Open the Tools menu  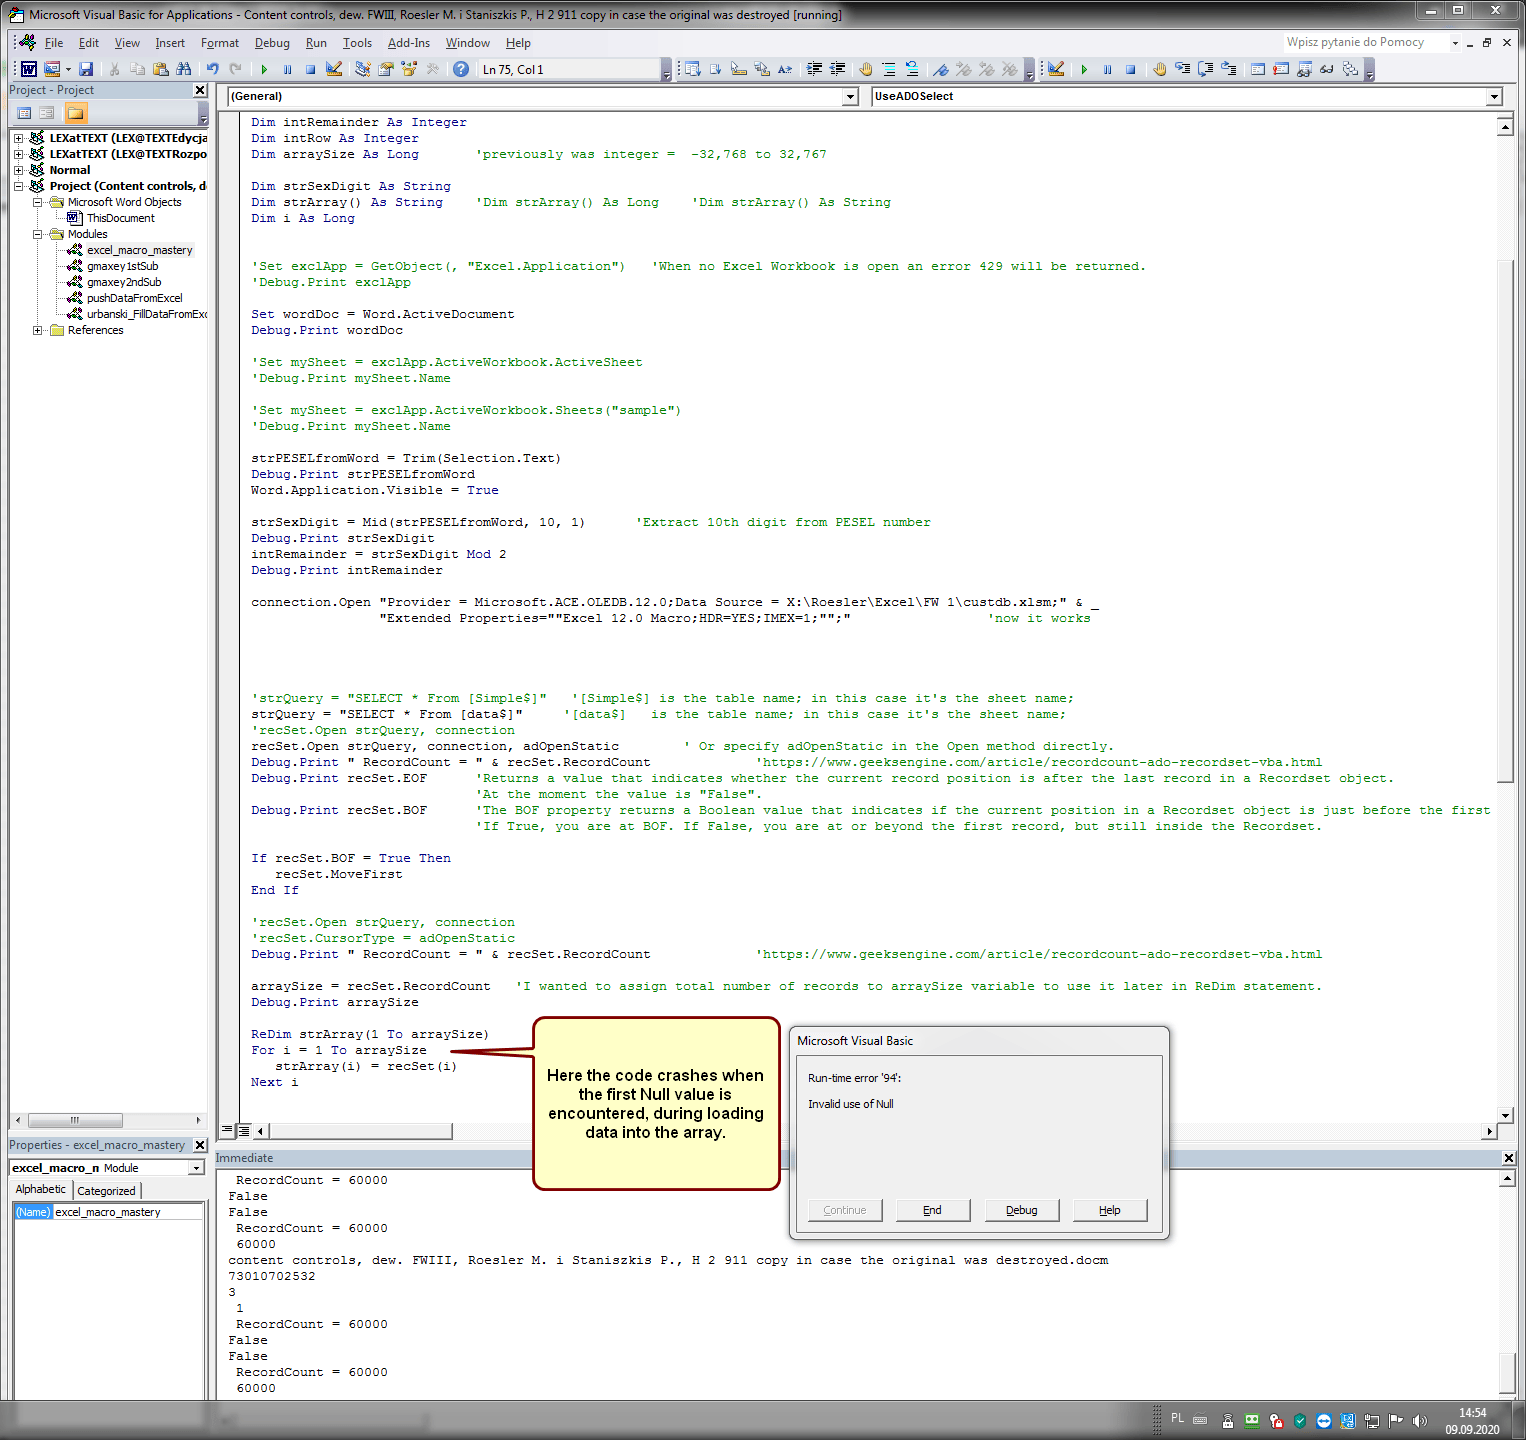[357, 43]
